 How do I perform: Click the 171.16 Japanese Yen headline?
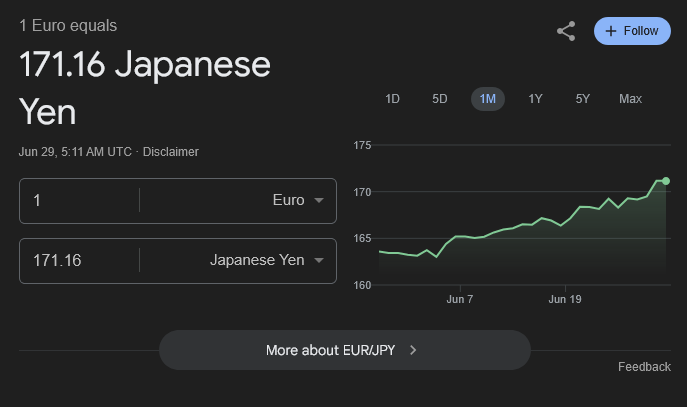[145, 88]
